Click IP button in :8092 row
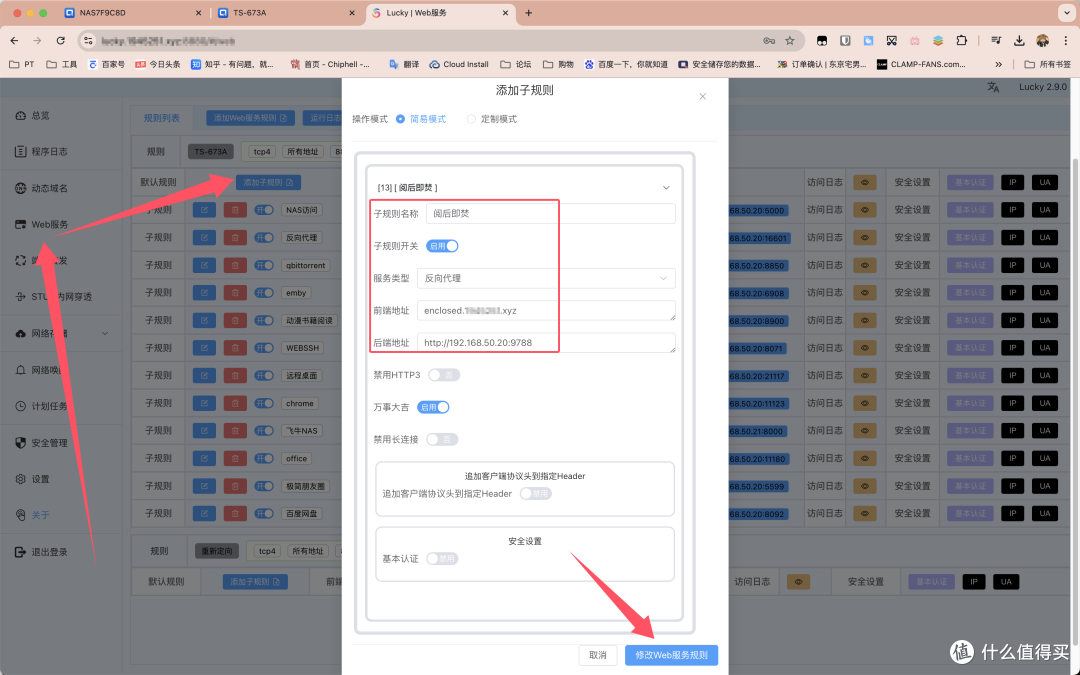 pyautogui.click(x=1012, y=513)
